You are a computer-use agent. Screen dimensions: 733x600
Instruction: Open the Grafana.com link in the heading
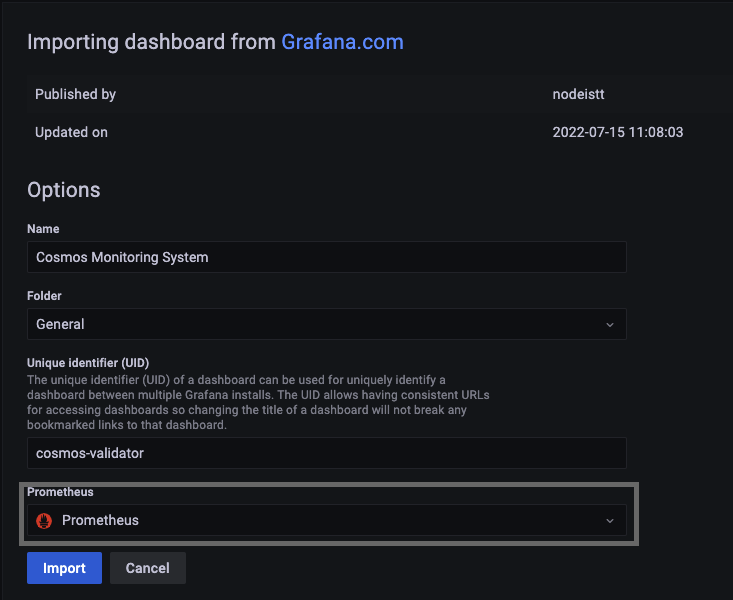tap(342, 42)
